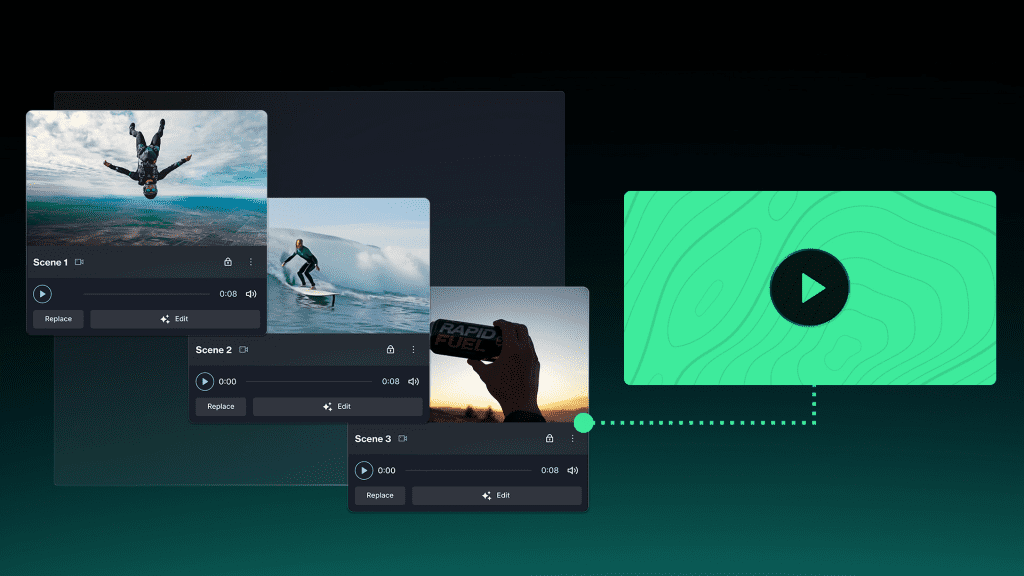Click the green connector dot on Scene 3
This screenshot has height=576, width=1024.
tap(584, 423)
